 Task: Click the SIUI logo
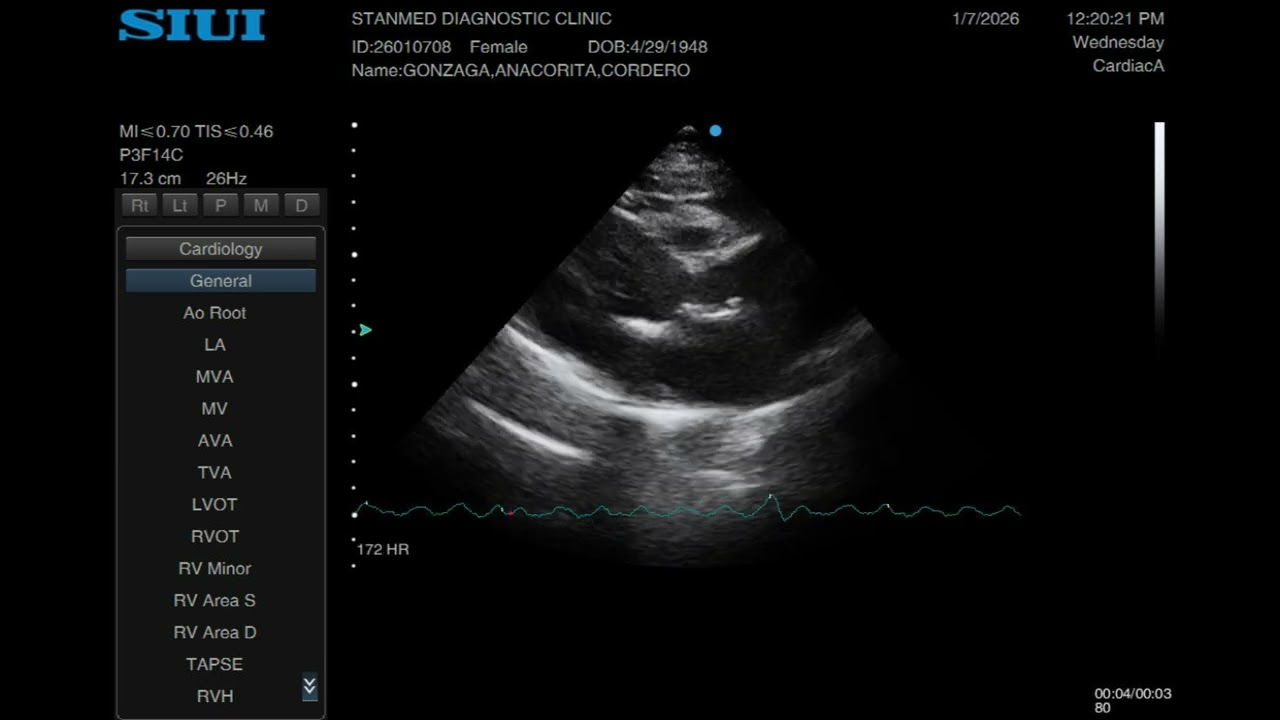coord(192,26)
